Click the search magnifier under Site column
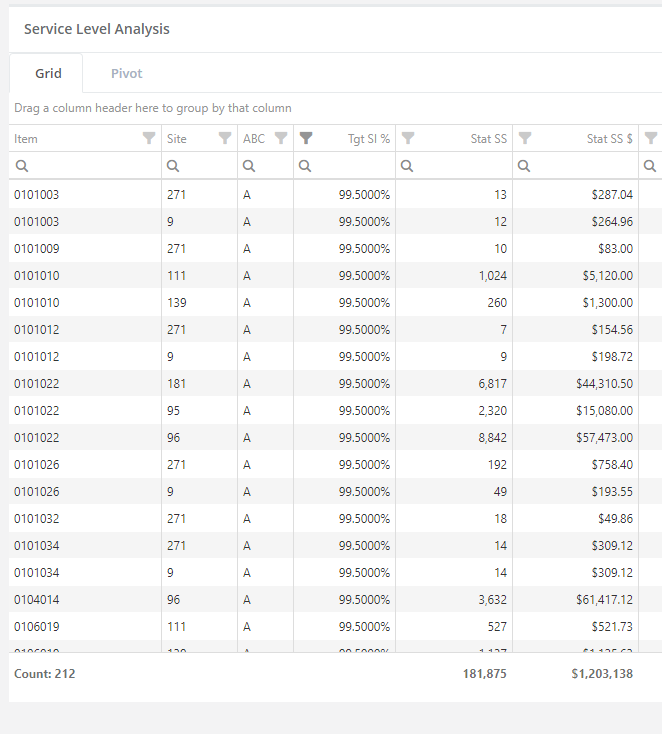The width and height of the screenshot is (662, 734). 173,166
